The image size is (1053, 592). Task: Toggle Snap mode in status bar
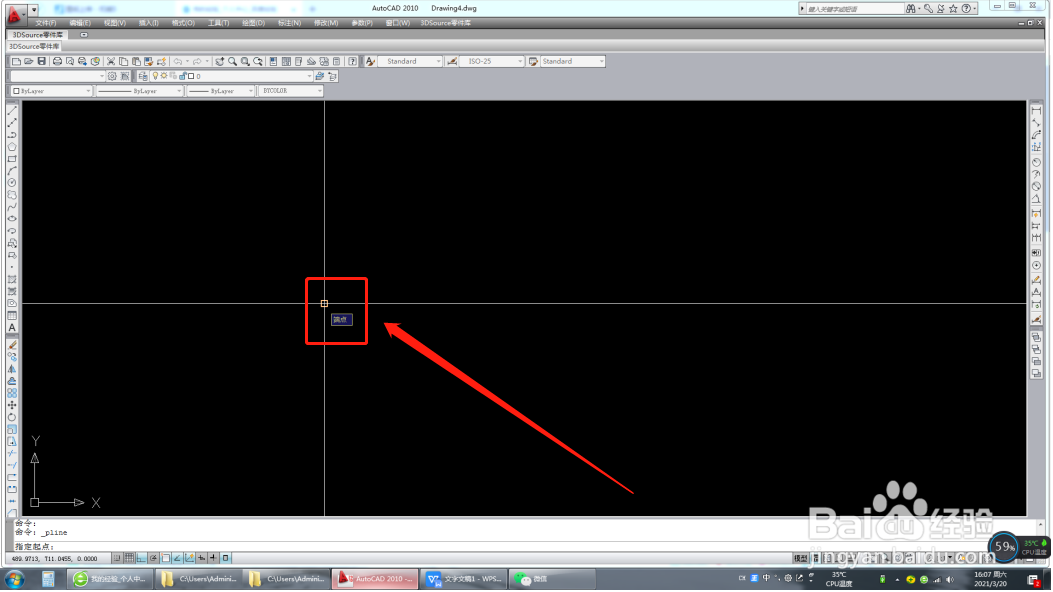pyautogui.click(x=117, y=558)
